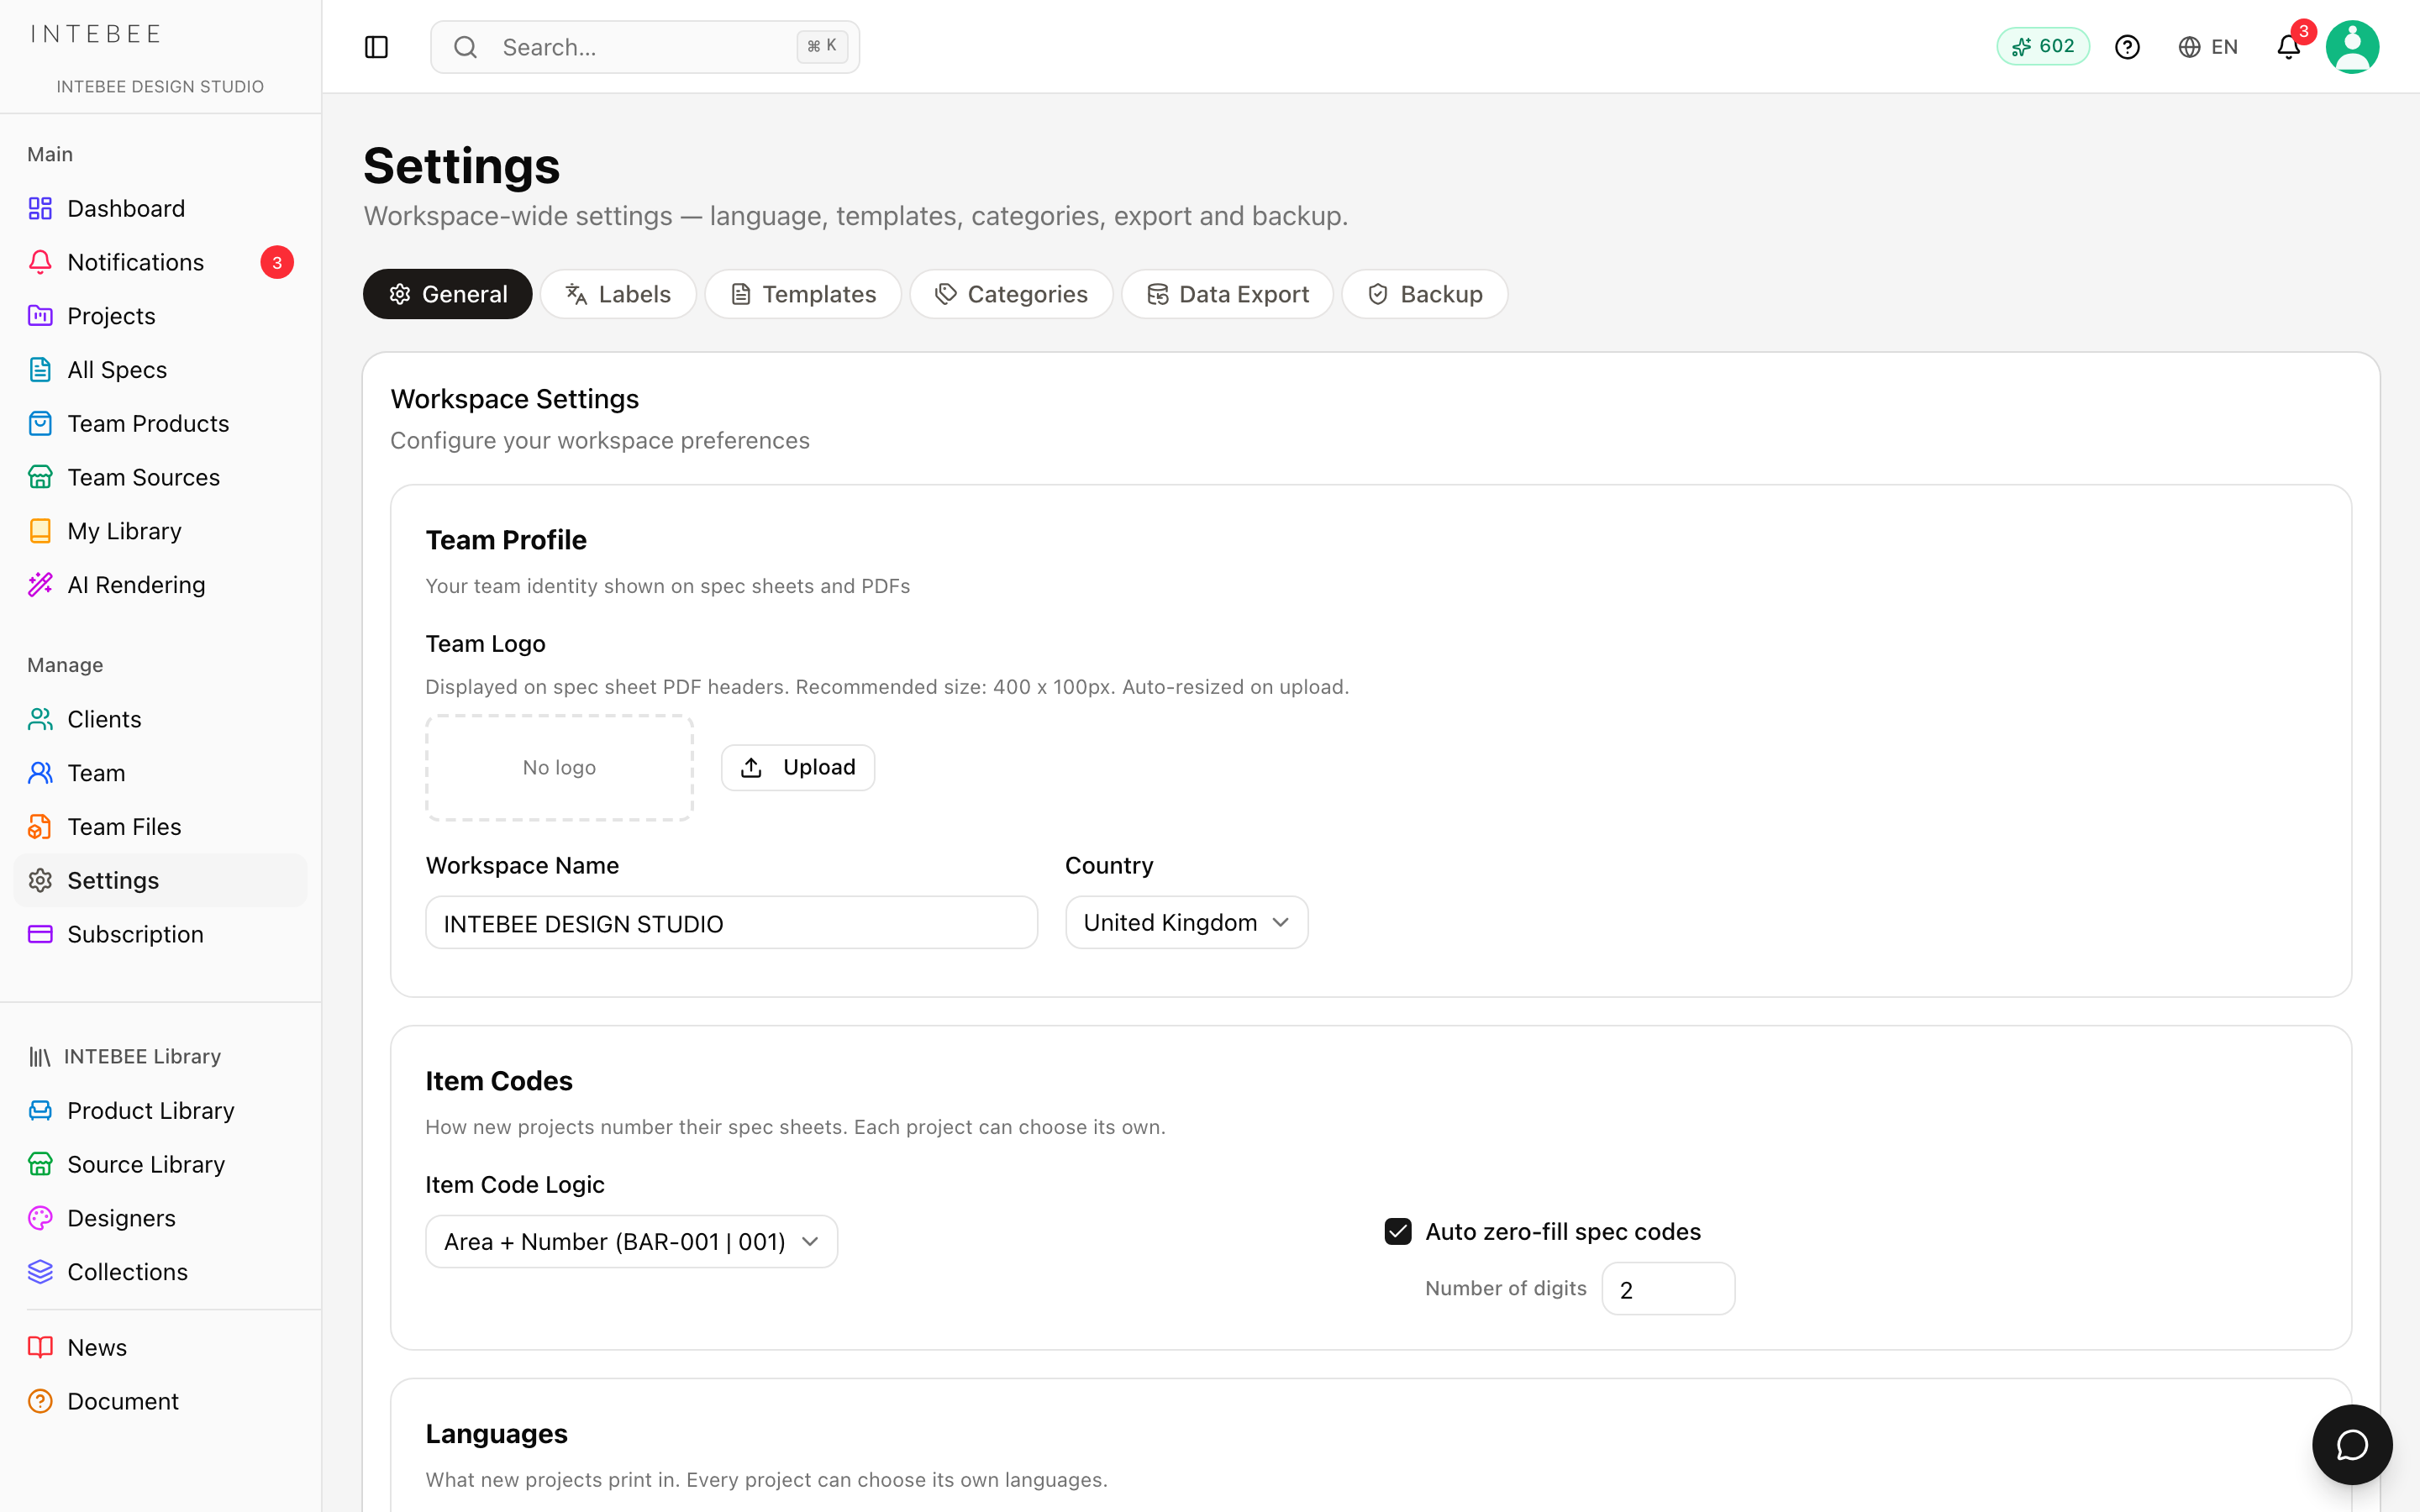Click the INTEBEE logo text
Screen dimensions: 2420x1512
pos(96,34)
